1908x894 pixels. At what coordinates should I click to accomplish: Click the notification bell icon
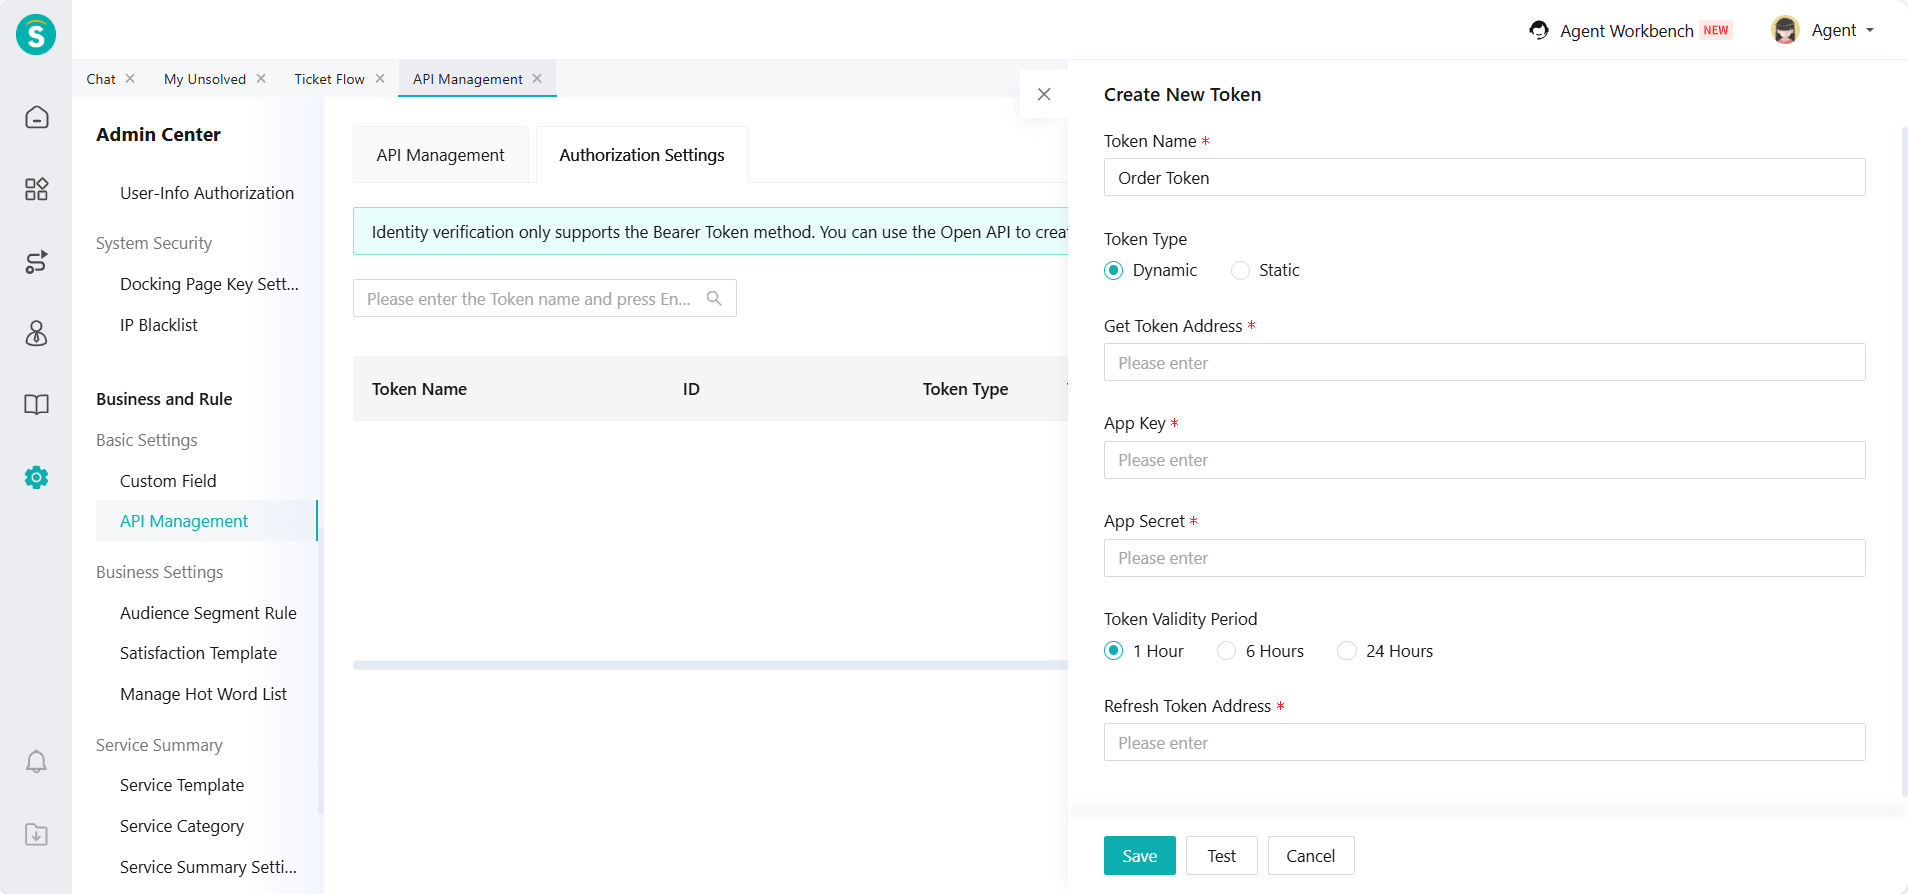point(36,762)
